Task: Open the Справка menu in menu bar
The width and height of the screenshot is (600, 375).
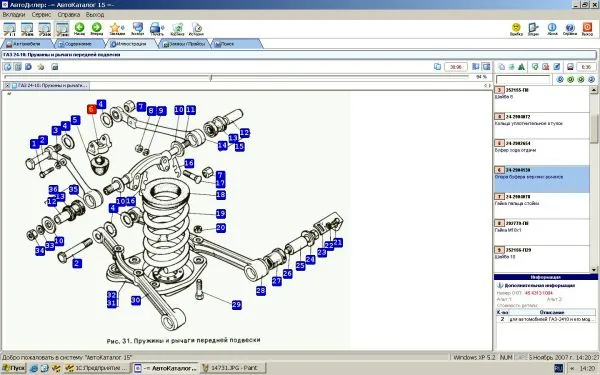Action: (69, 15)
